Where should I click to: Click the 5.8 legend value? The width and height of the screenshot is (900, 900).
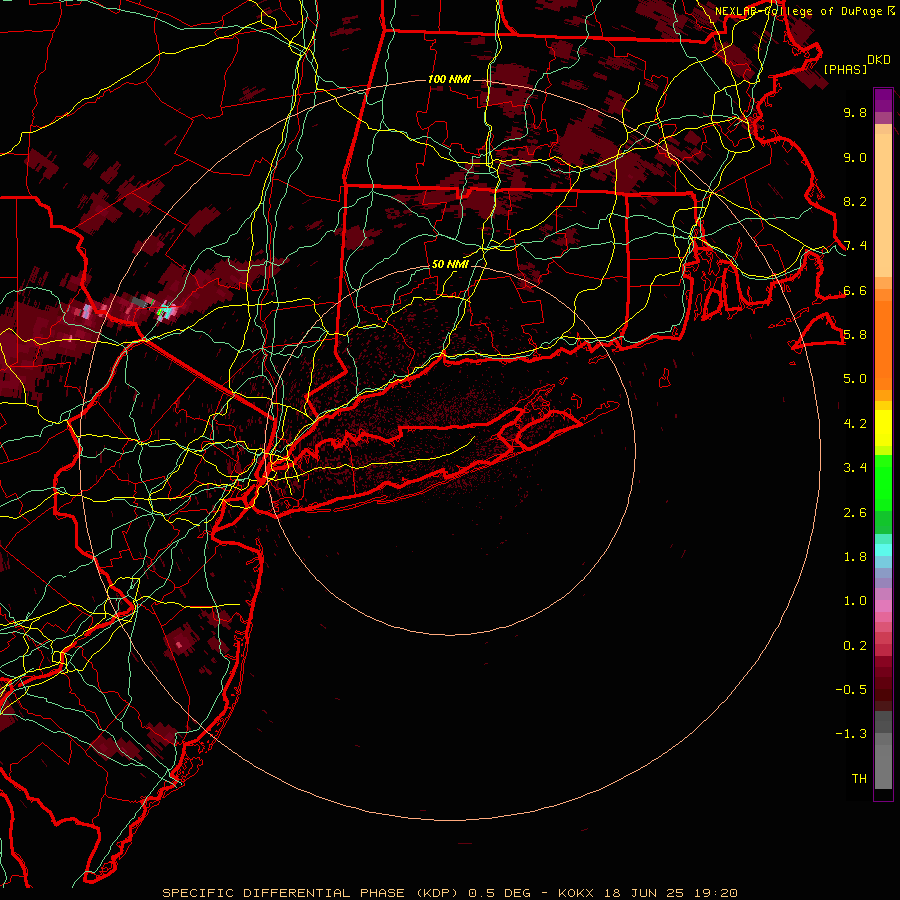click(x=855, y=335)
